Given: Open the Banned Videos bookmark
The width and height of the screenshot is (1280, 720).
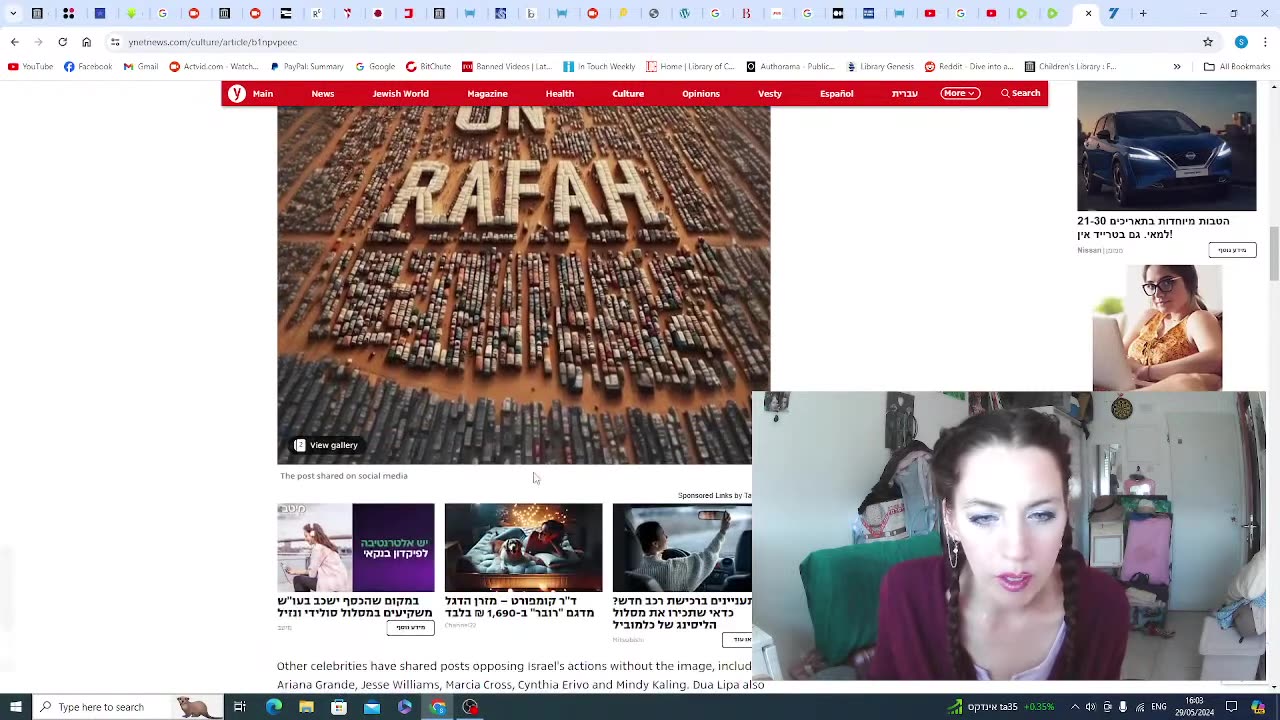Looking at the screenshot, I should click(x=506, y=67).
